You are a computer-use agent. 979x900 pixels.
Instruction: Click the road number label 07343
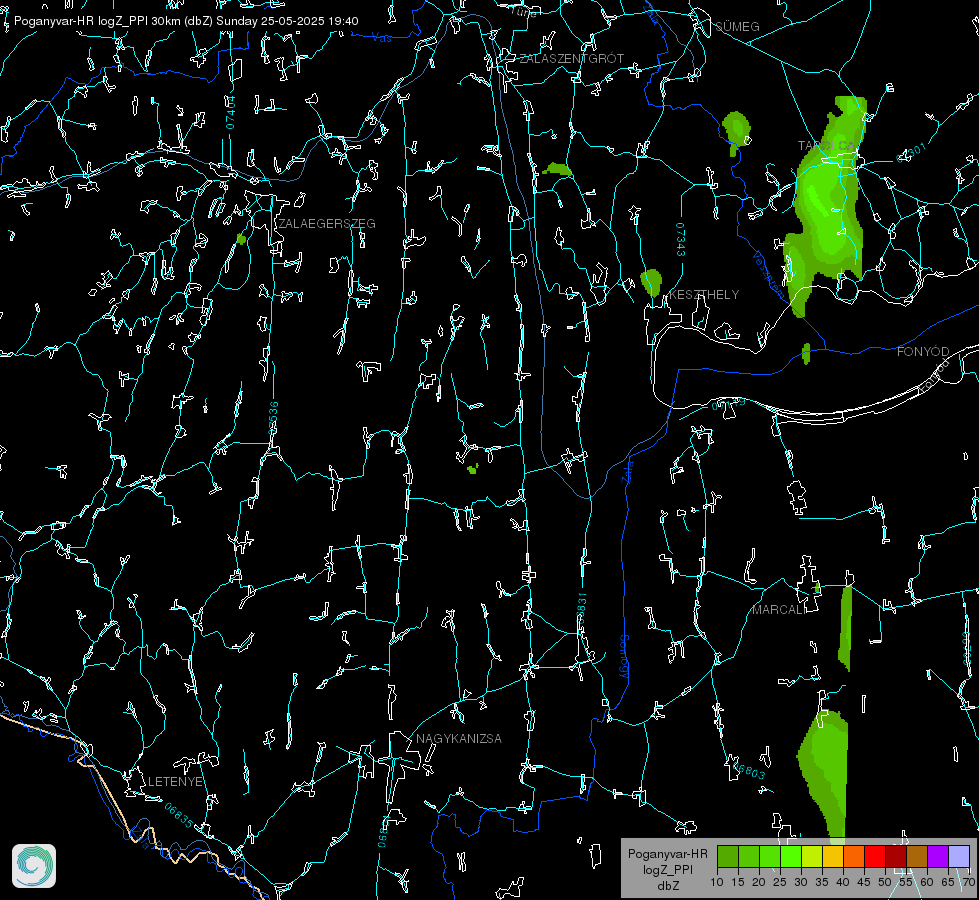680,240
